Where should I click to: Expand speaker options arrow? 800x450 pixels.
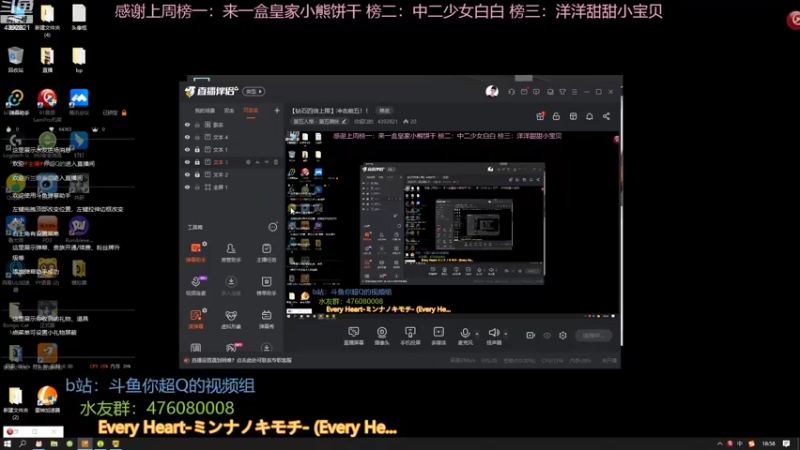(x=506, y=334)
